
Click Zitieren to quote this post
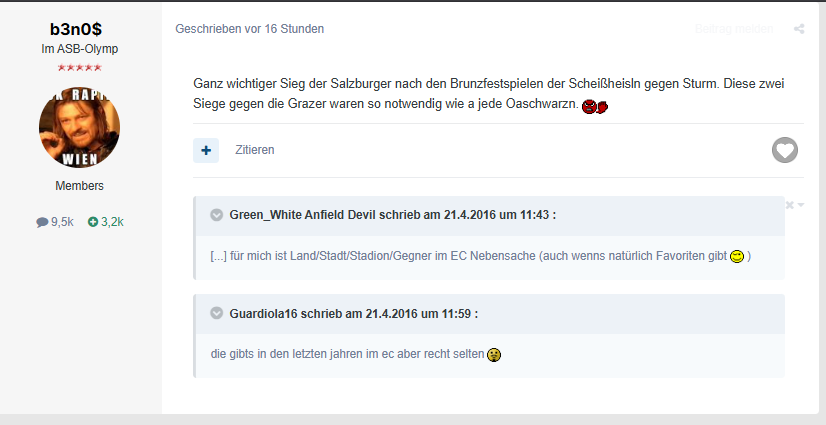(255, 150)
